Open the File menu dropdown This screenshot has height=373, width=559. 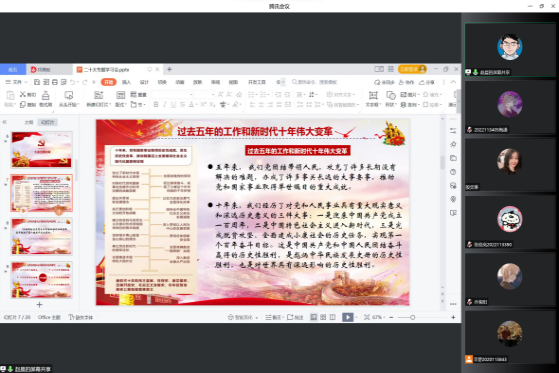click(x=16, y=82)
